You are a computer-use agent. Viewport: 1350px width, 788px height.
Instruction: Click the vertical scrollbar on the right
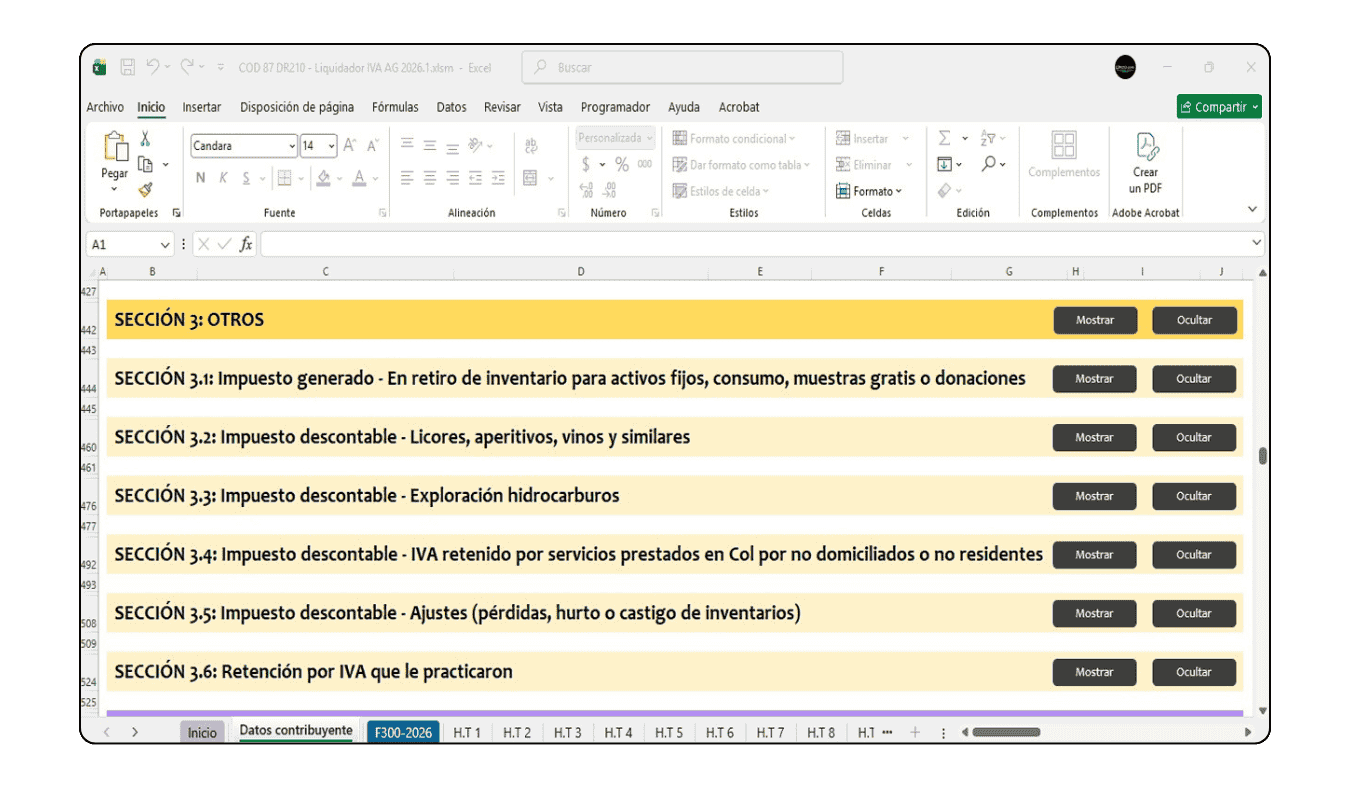[1262, 455]
